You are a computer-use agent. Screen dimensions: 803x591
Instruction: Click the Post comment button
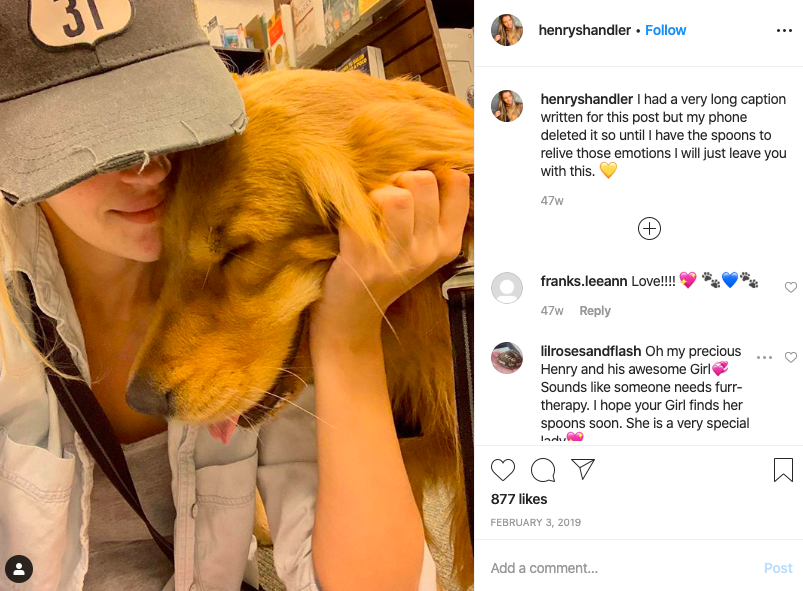click(778, 568)
